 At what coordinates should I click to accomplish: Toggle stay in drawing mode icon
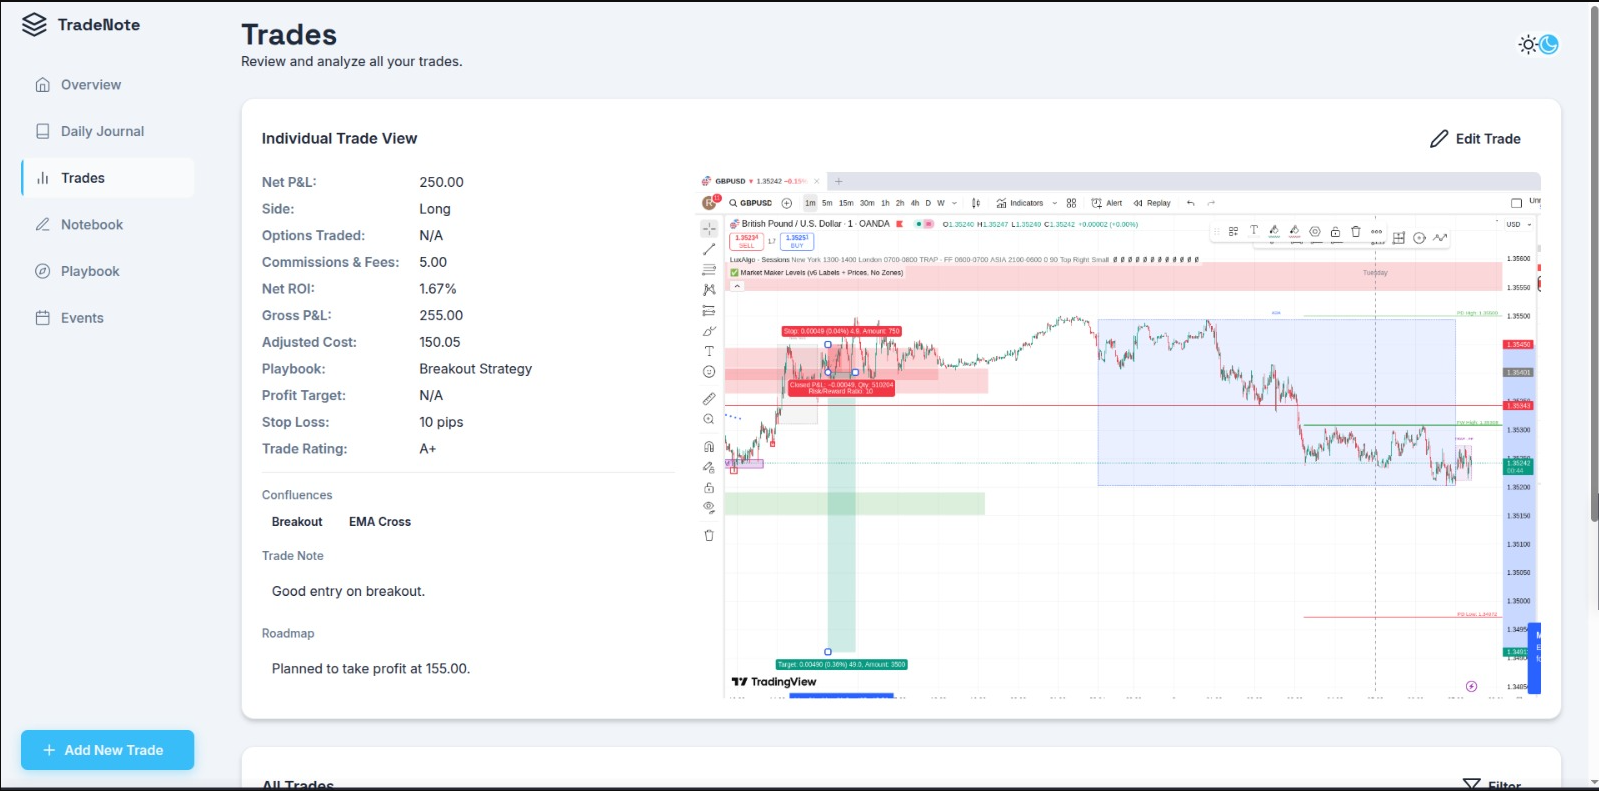pyautogui.click(x=709, y=467)
